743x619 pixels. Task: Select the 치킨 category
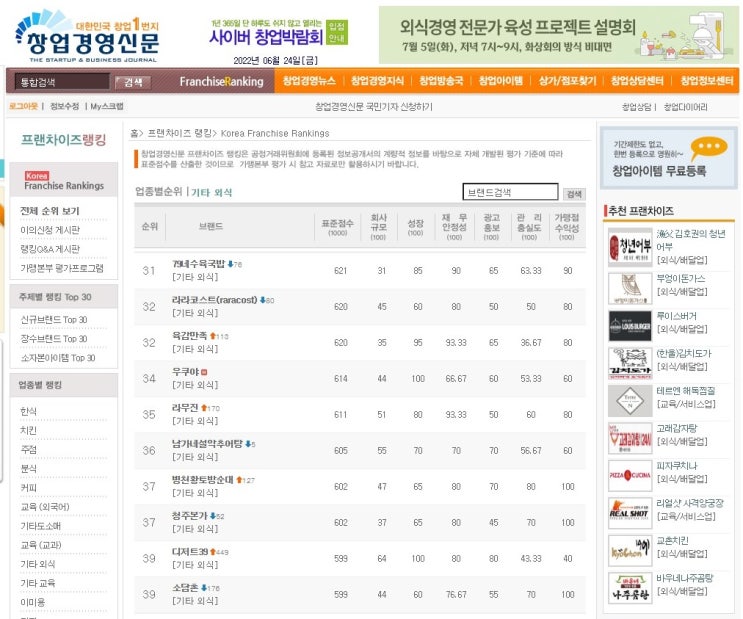(28, 430)
